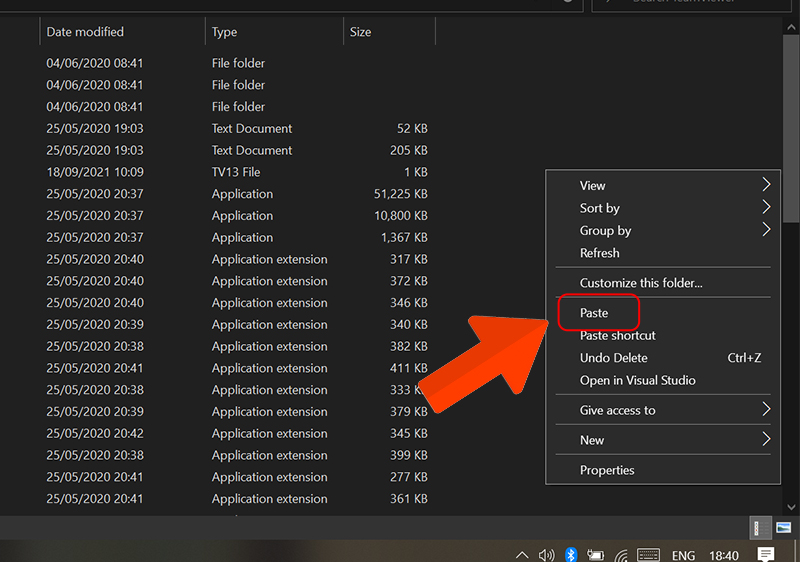Show hidden tray icons chevron

coord(522,555)
